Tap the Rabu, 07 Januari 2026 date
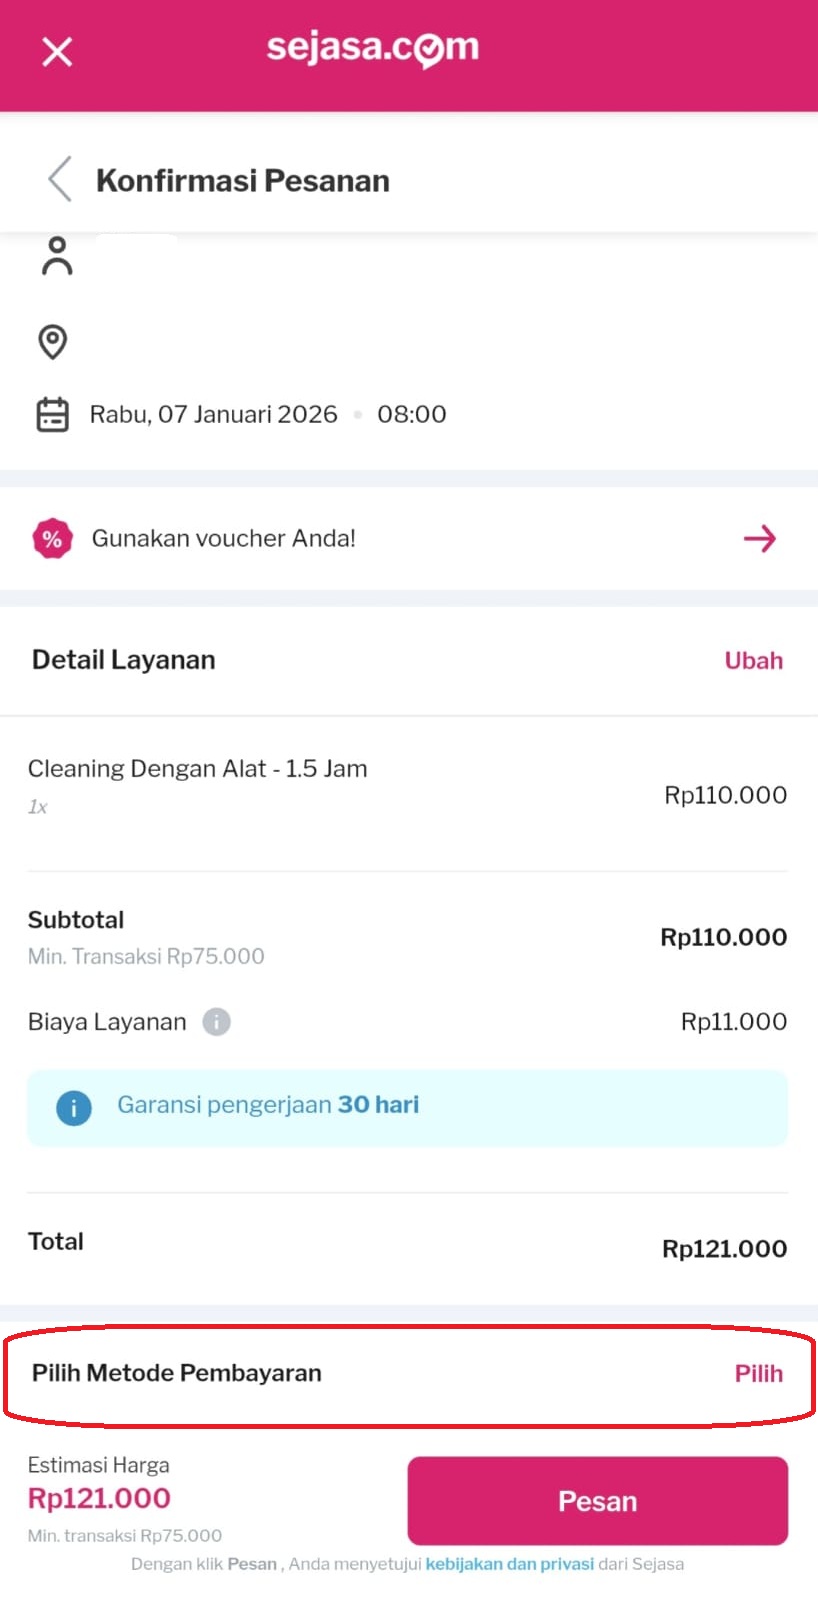The image size is (818, 1598). coord(214,414)
